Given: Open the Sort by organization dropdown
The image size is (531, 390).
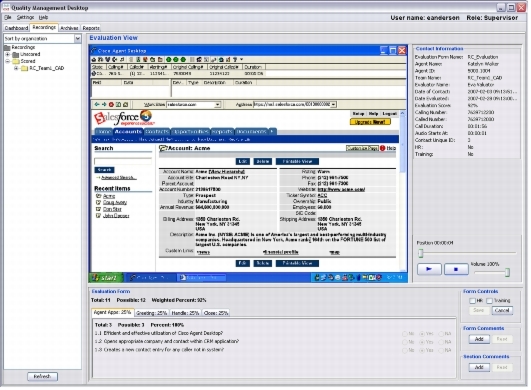Looking at the screenshot, I should click(x=78, y=39).
